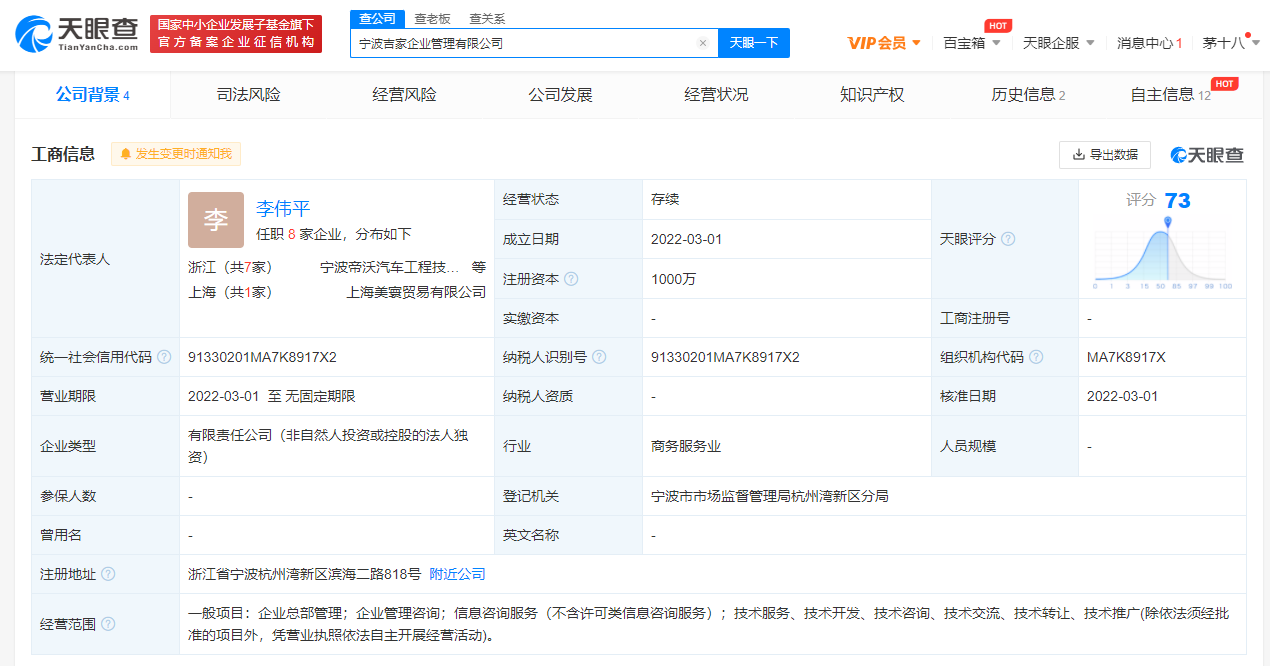The width and height of the screenshot is (1270, 666).
Task: Click help icon next to 组织机构代码
Action: click(1036, 357)
